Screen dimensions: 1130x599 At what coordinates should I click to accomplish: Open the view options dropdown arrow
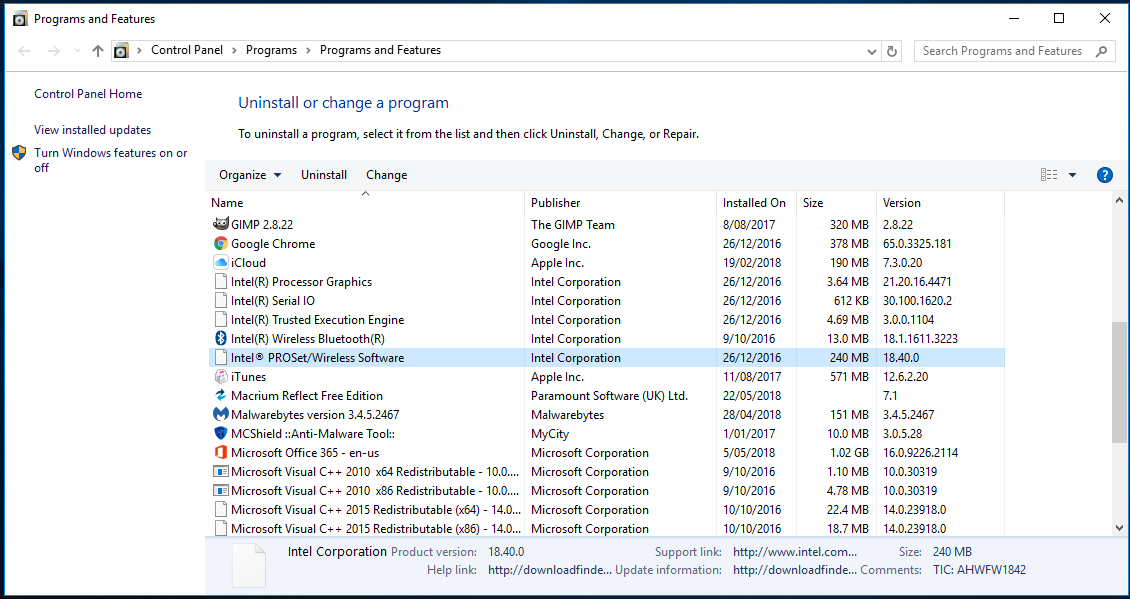pos(1072,175)
